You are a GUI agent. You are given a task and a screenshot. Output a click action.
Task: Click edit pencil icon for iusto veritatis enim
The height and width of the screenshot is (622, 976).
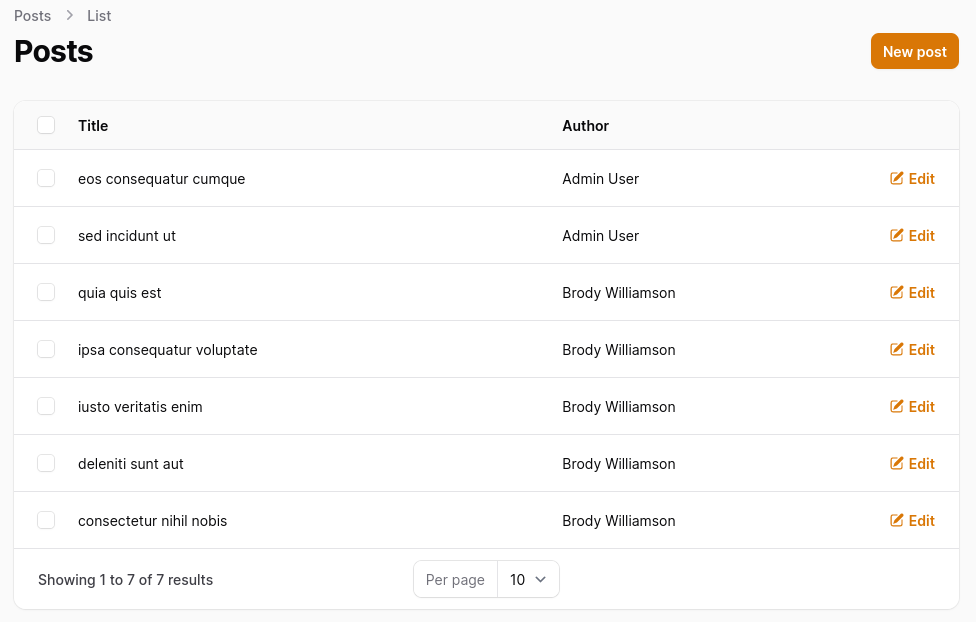896,407
